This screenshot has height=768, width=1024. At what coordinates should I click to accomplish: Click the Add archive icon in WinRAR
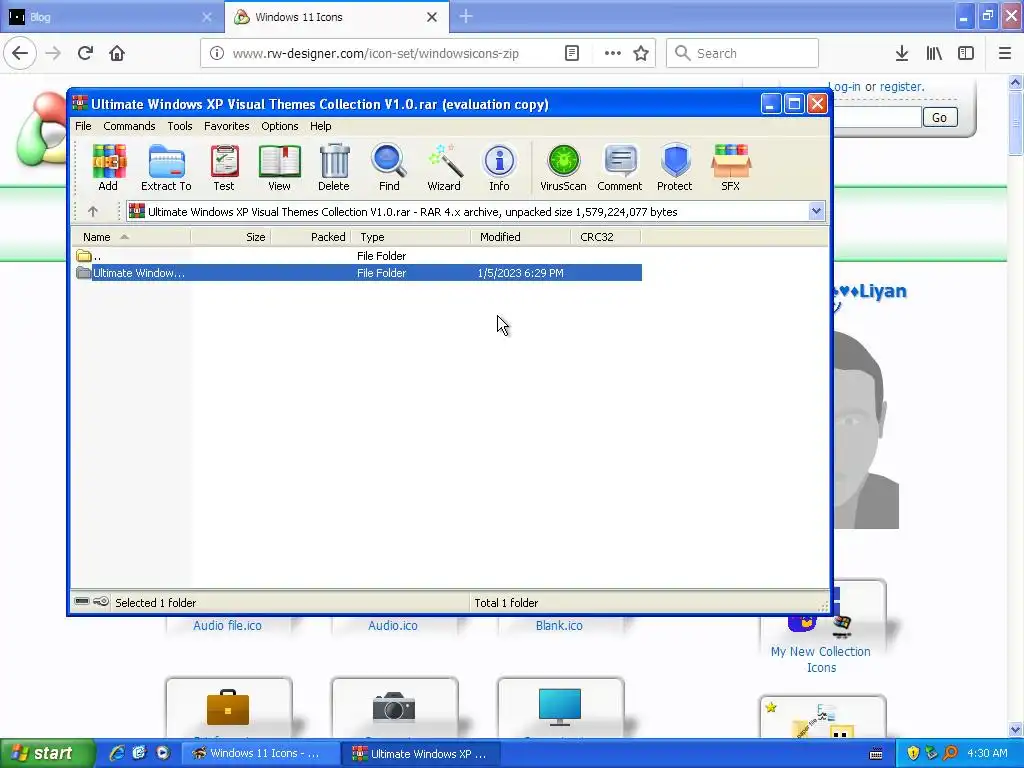(x=108, y=167)
